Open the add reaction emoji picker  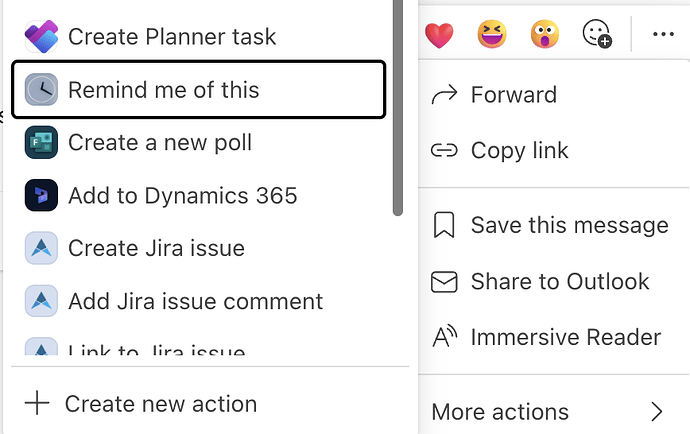pos(597,35)
